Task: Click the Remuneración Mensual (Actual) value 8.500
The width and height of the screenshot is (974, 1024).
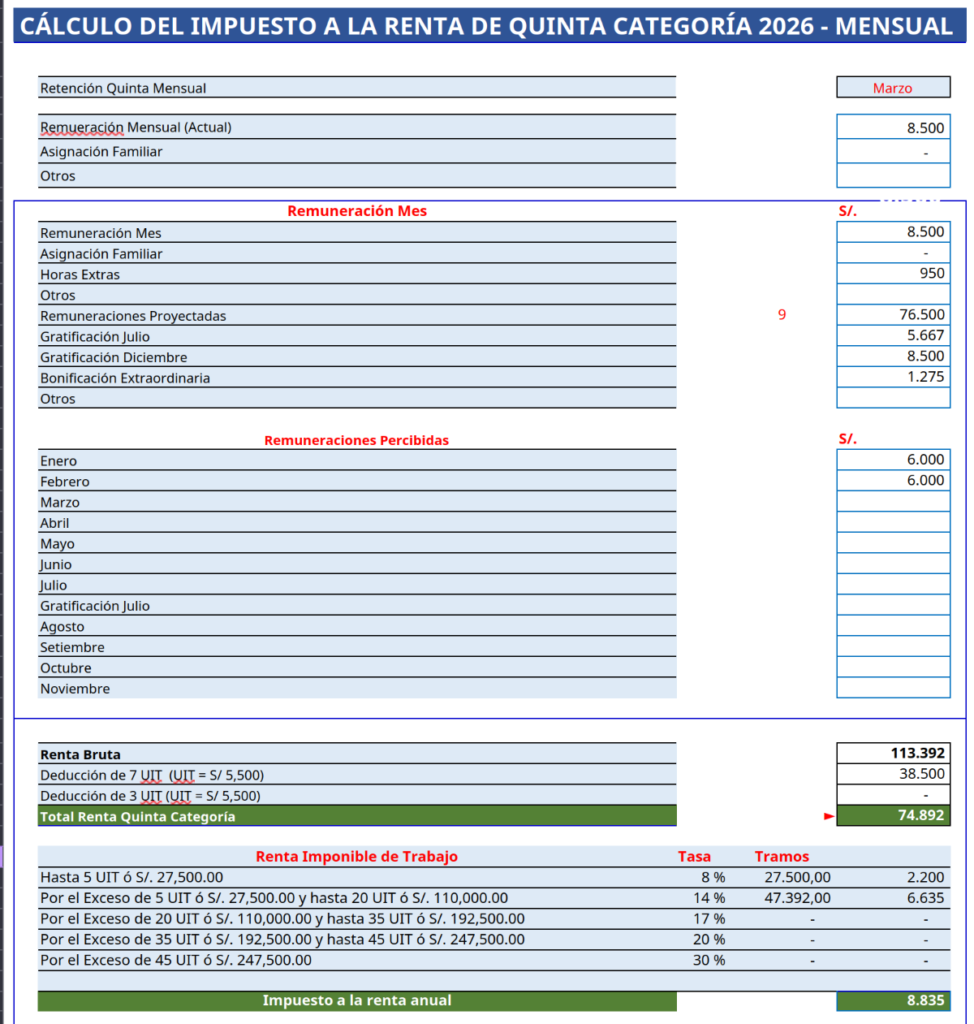Action: pos(892,127)
